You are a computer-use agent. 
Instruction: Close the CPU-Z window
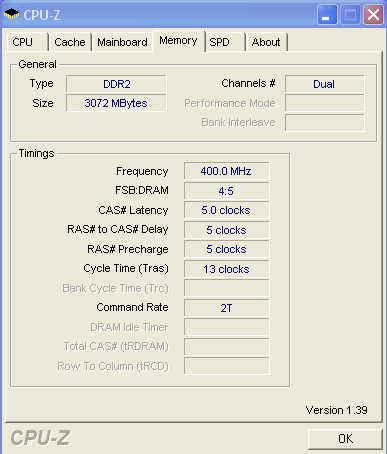tap(373, 15)
